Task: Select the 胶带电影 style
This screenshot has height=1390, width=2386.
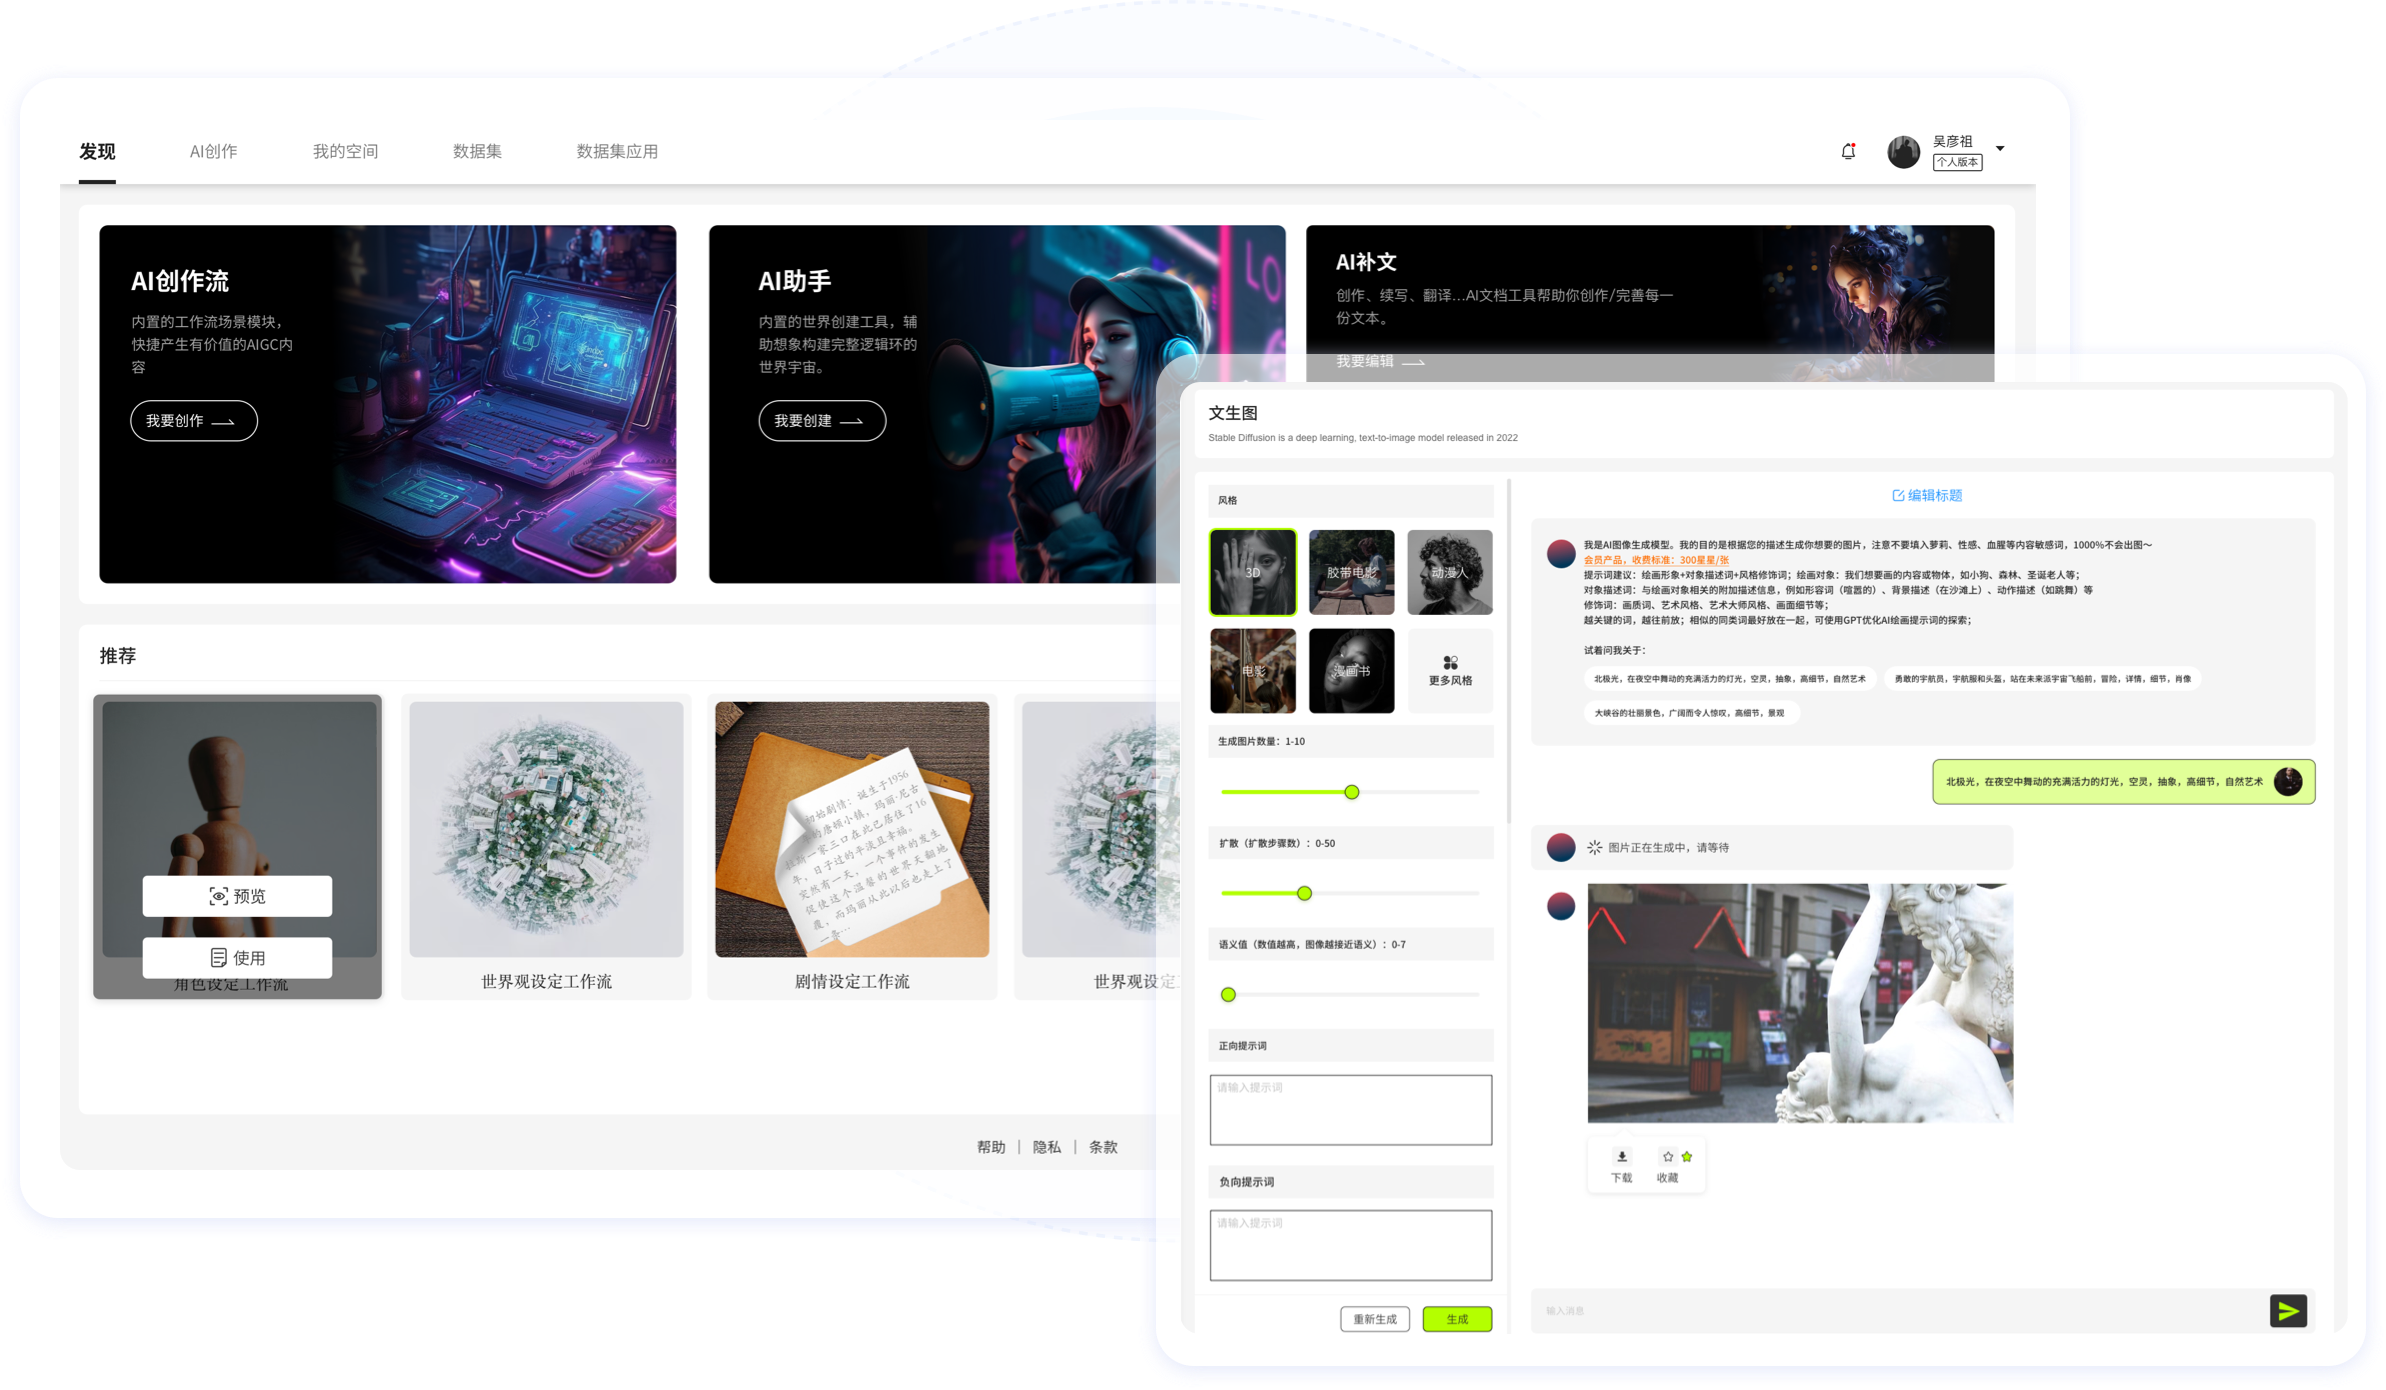Action: [1351, 572]
